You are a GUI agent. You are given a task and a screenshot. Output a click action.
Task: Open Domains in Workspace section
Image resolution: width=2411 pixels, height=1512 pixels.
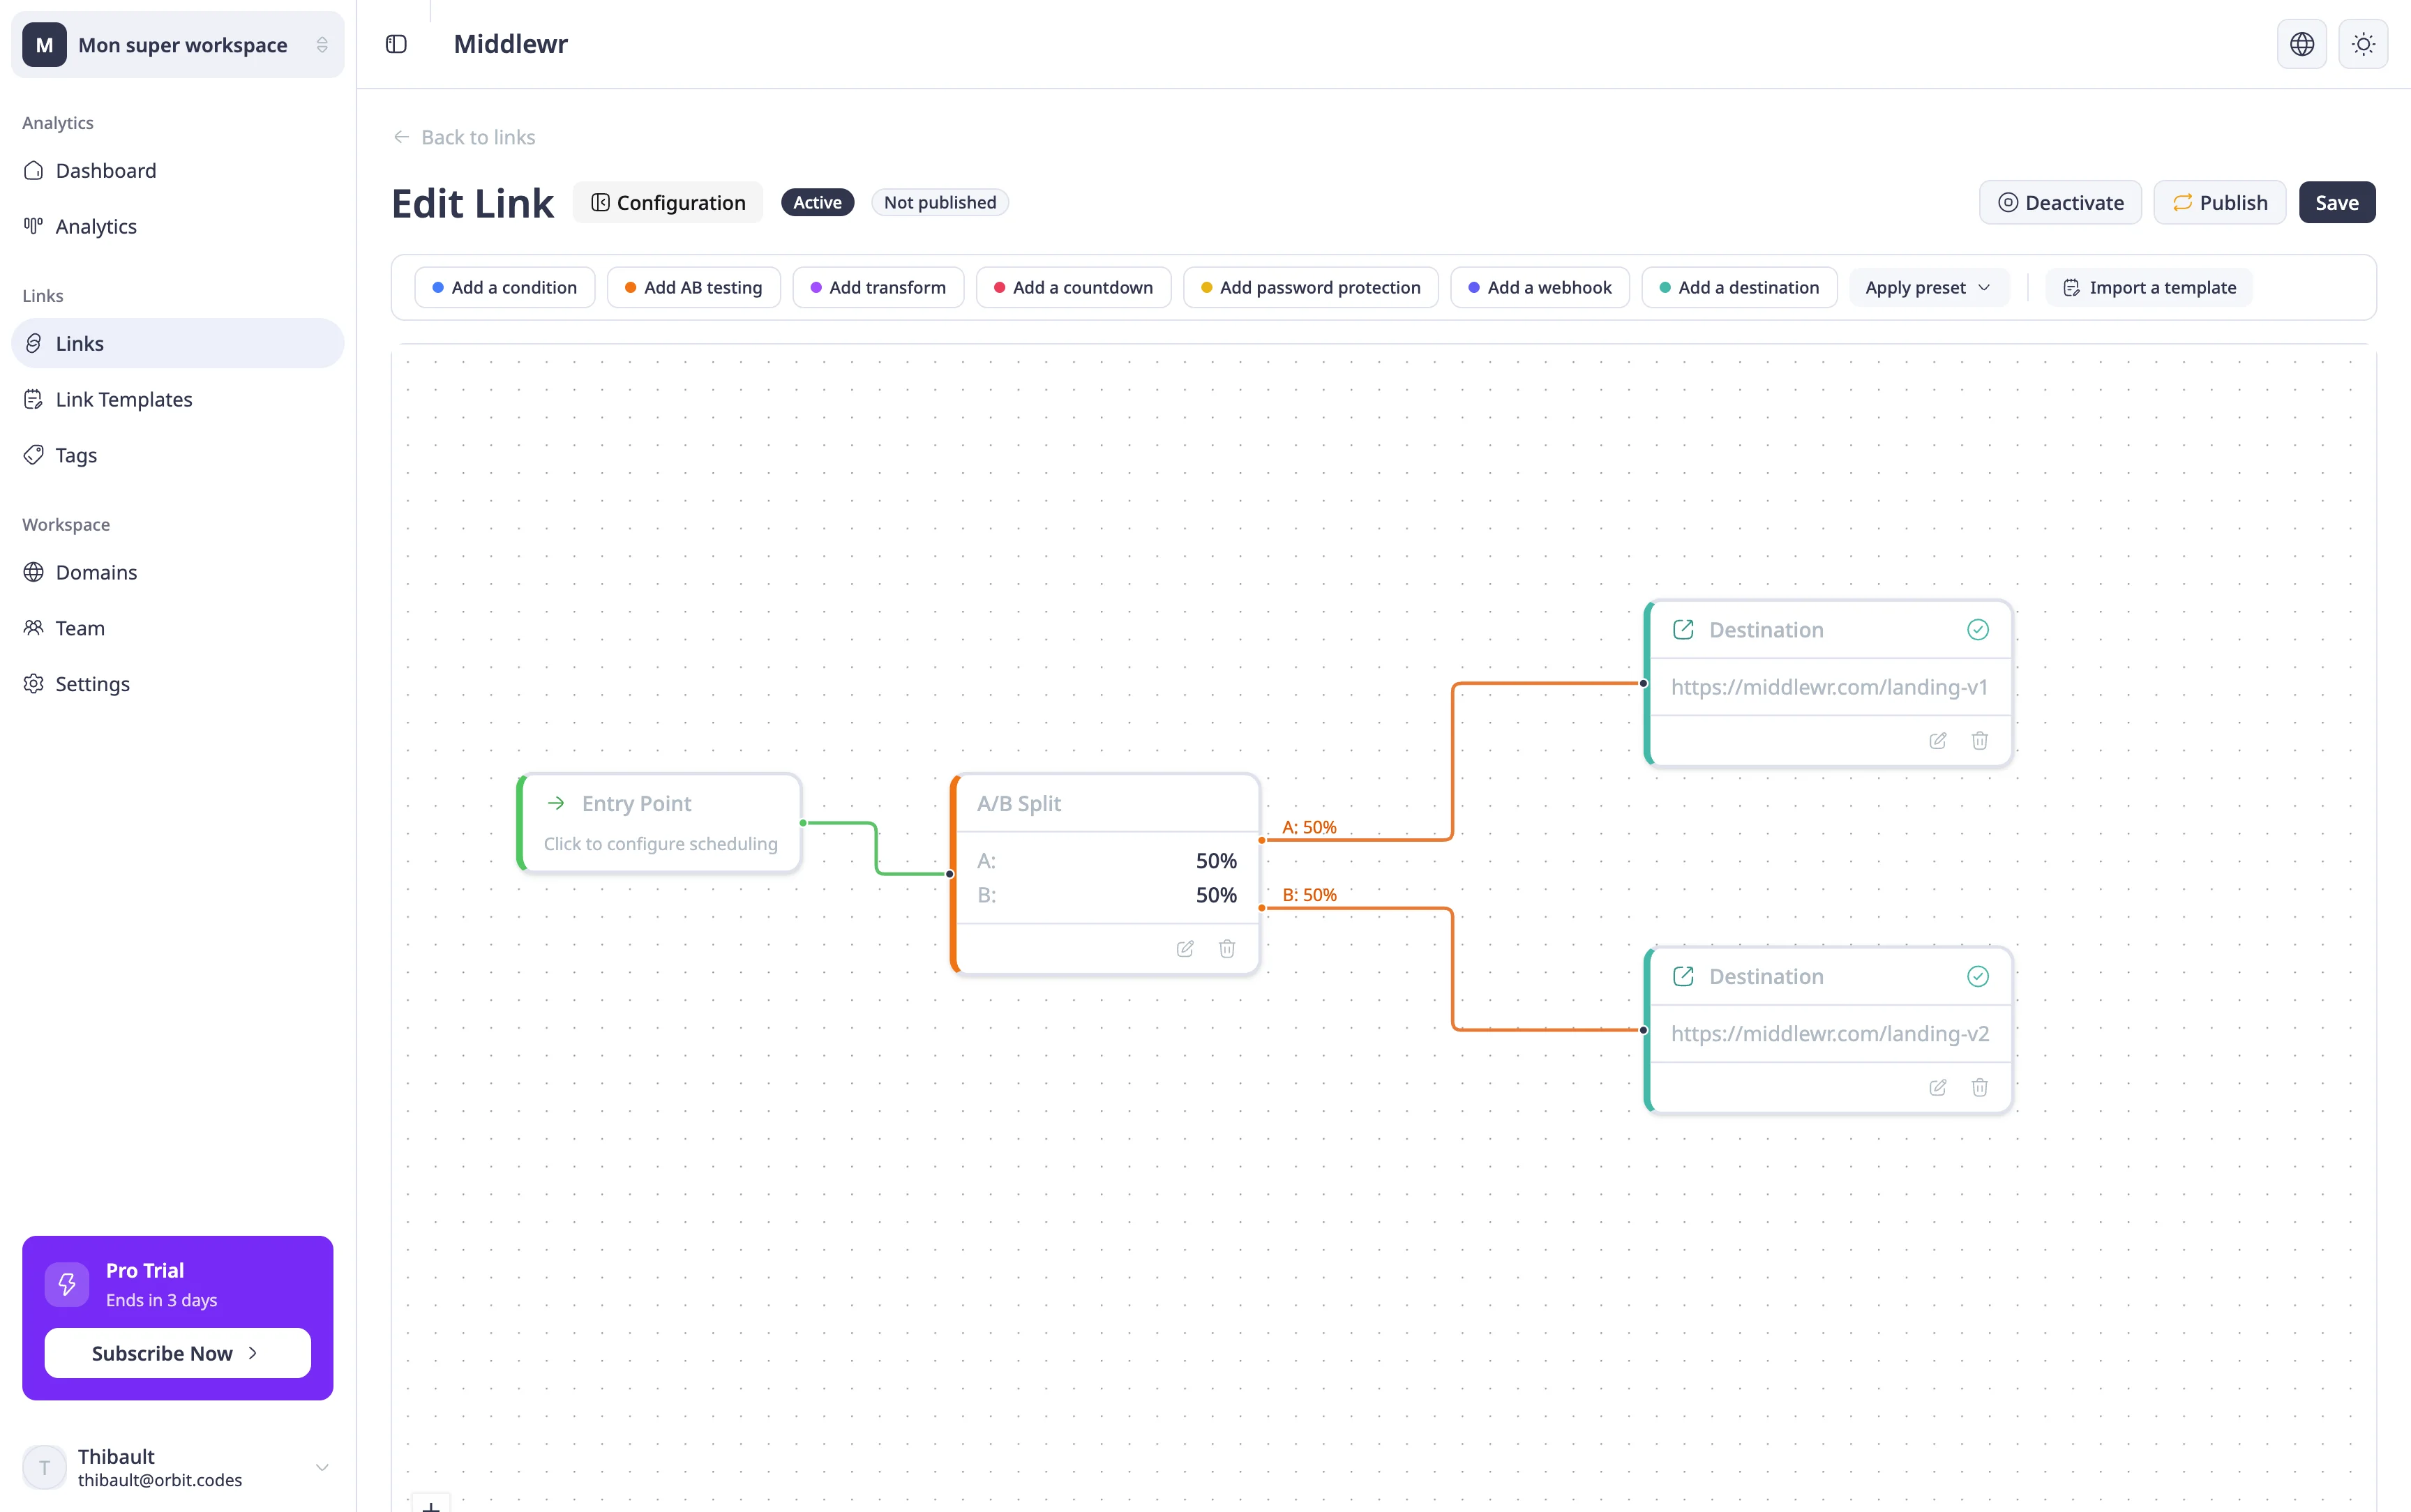coord(178,573)
